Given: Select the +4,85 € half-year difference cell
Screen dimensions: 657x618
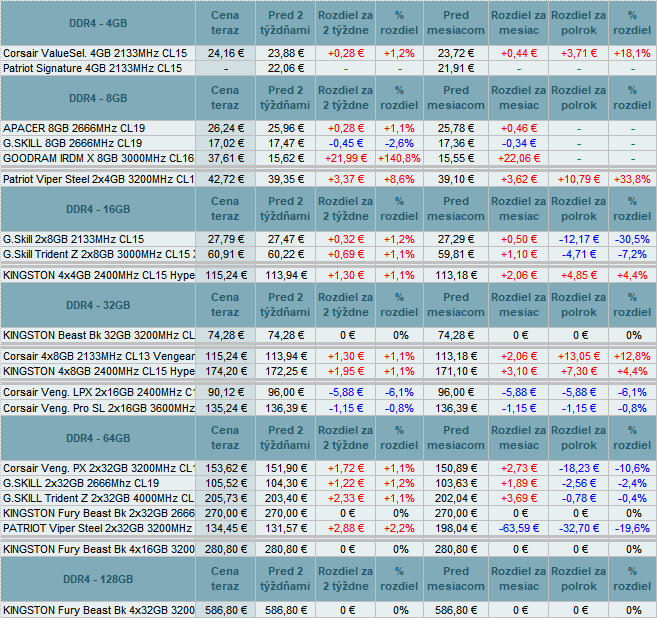Looking at the screenshot, I should pos(579,275).
